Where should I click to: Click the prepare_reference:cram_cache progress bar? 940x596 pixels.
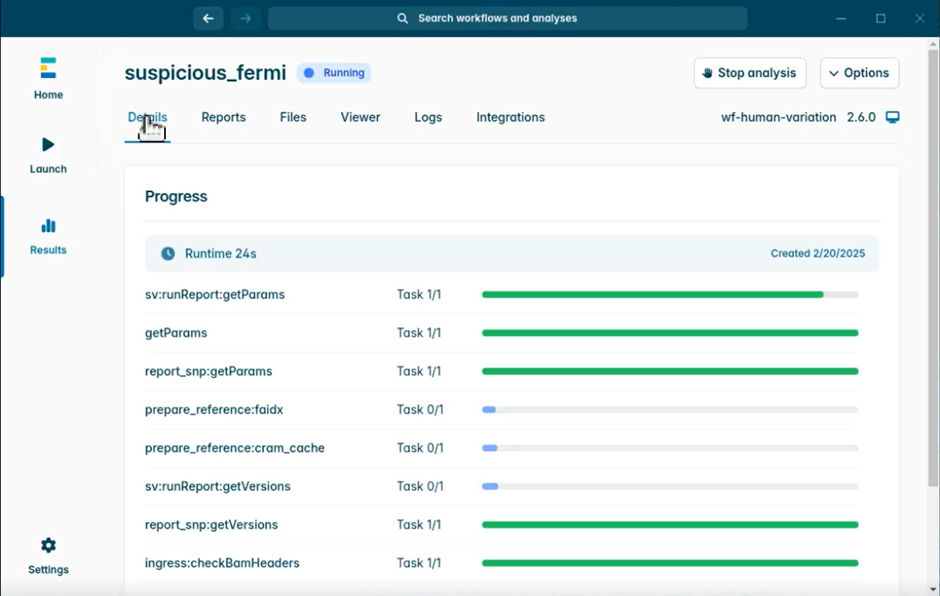[670, 448]
